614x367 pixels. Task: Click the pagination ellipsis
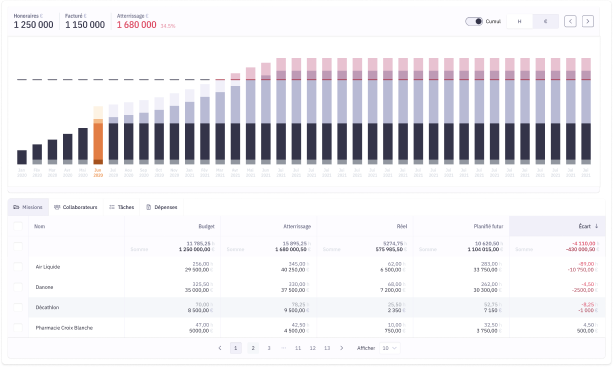click(284, 348)
